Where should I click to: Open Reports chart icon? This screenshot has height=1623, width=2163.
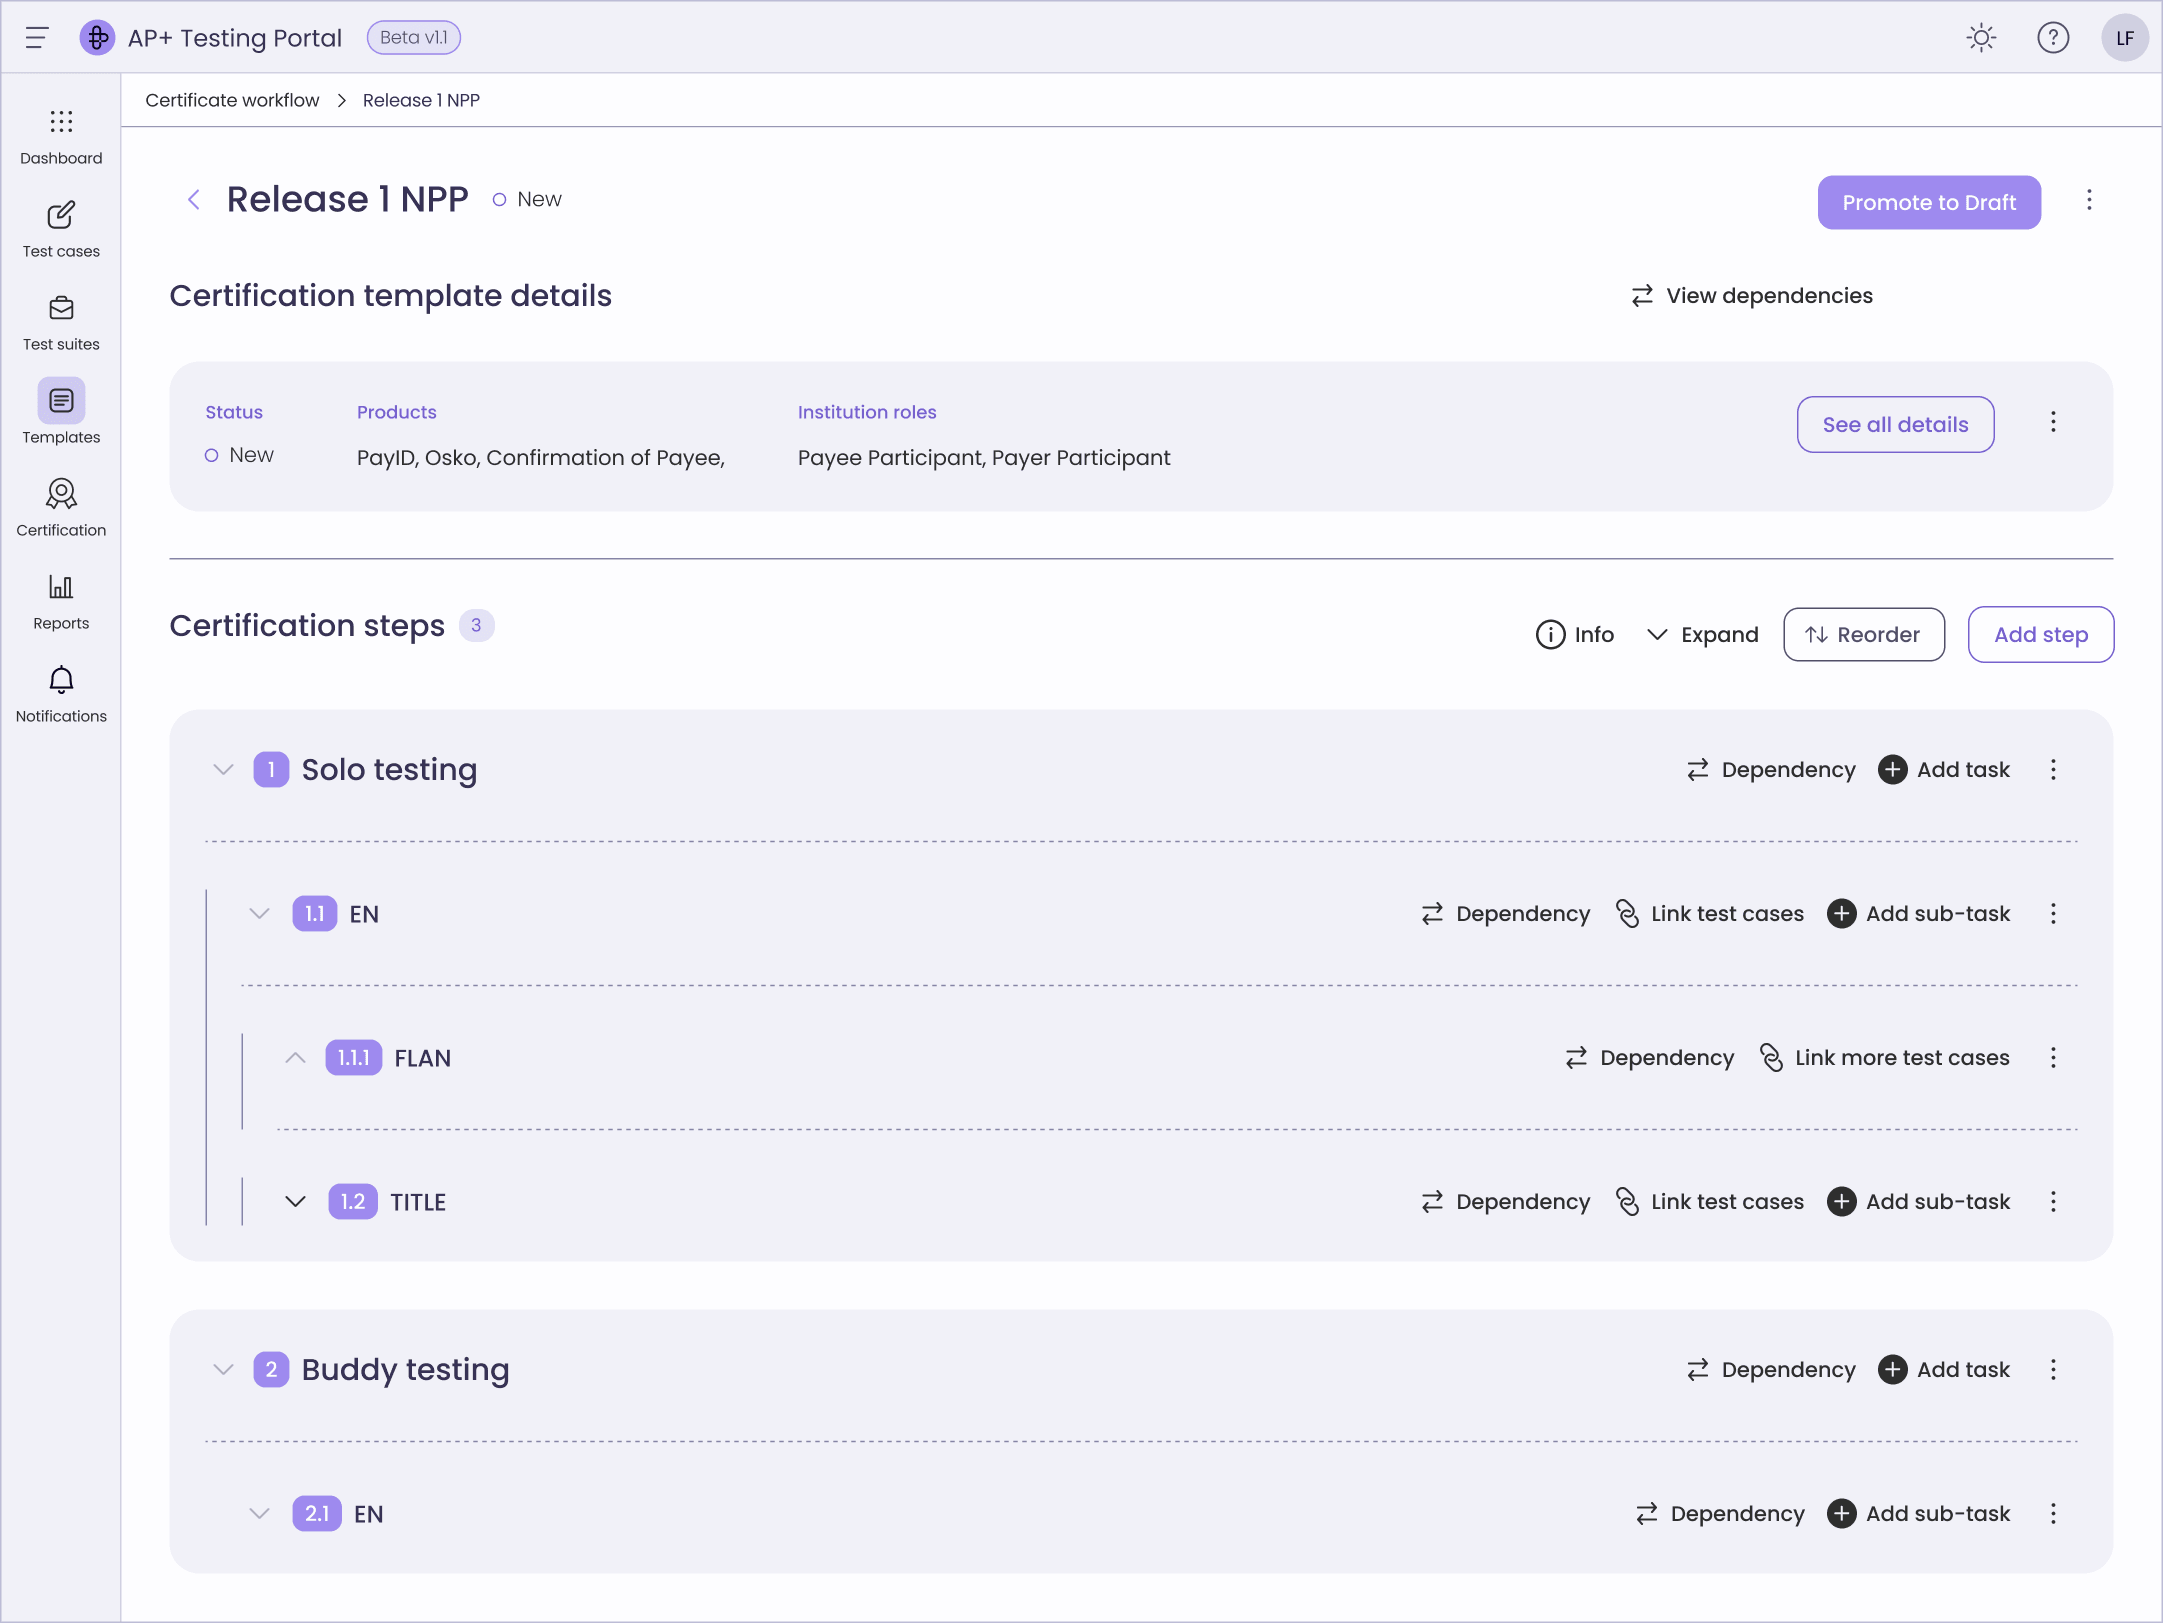click(61, 587)
